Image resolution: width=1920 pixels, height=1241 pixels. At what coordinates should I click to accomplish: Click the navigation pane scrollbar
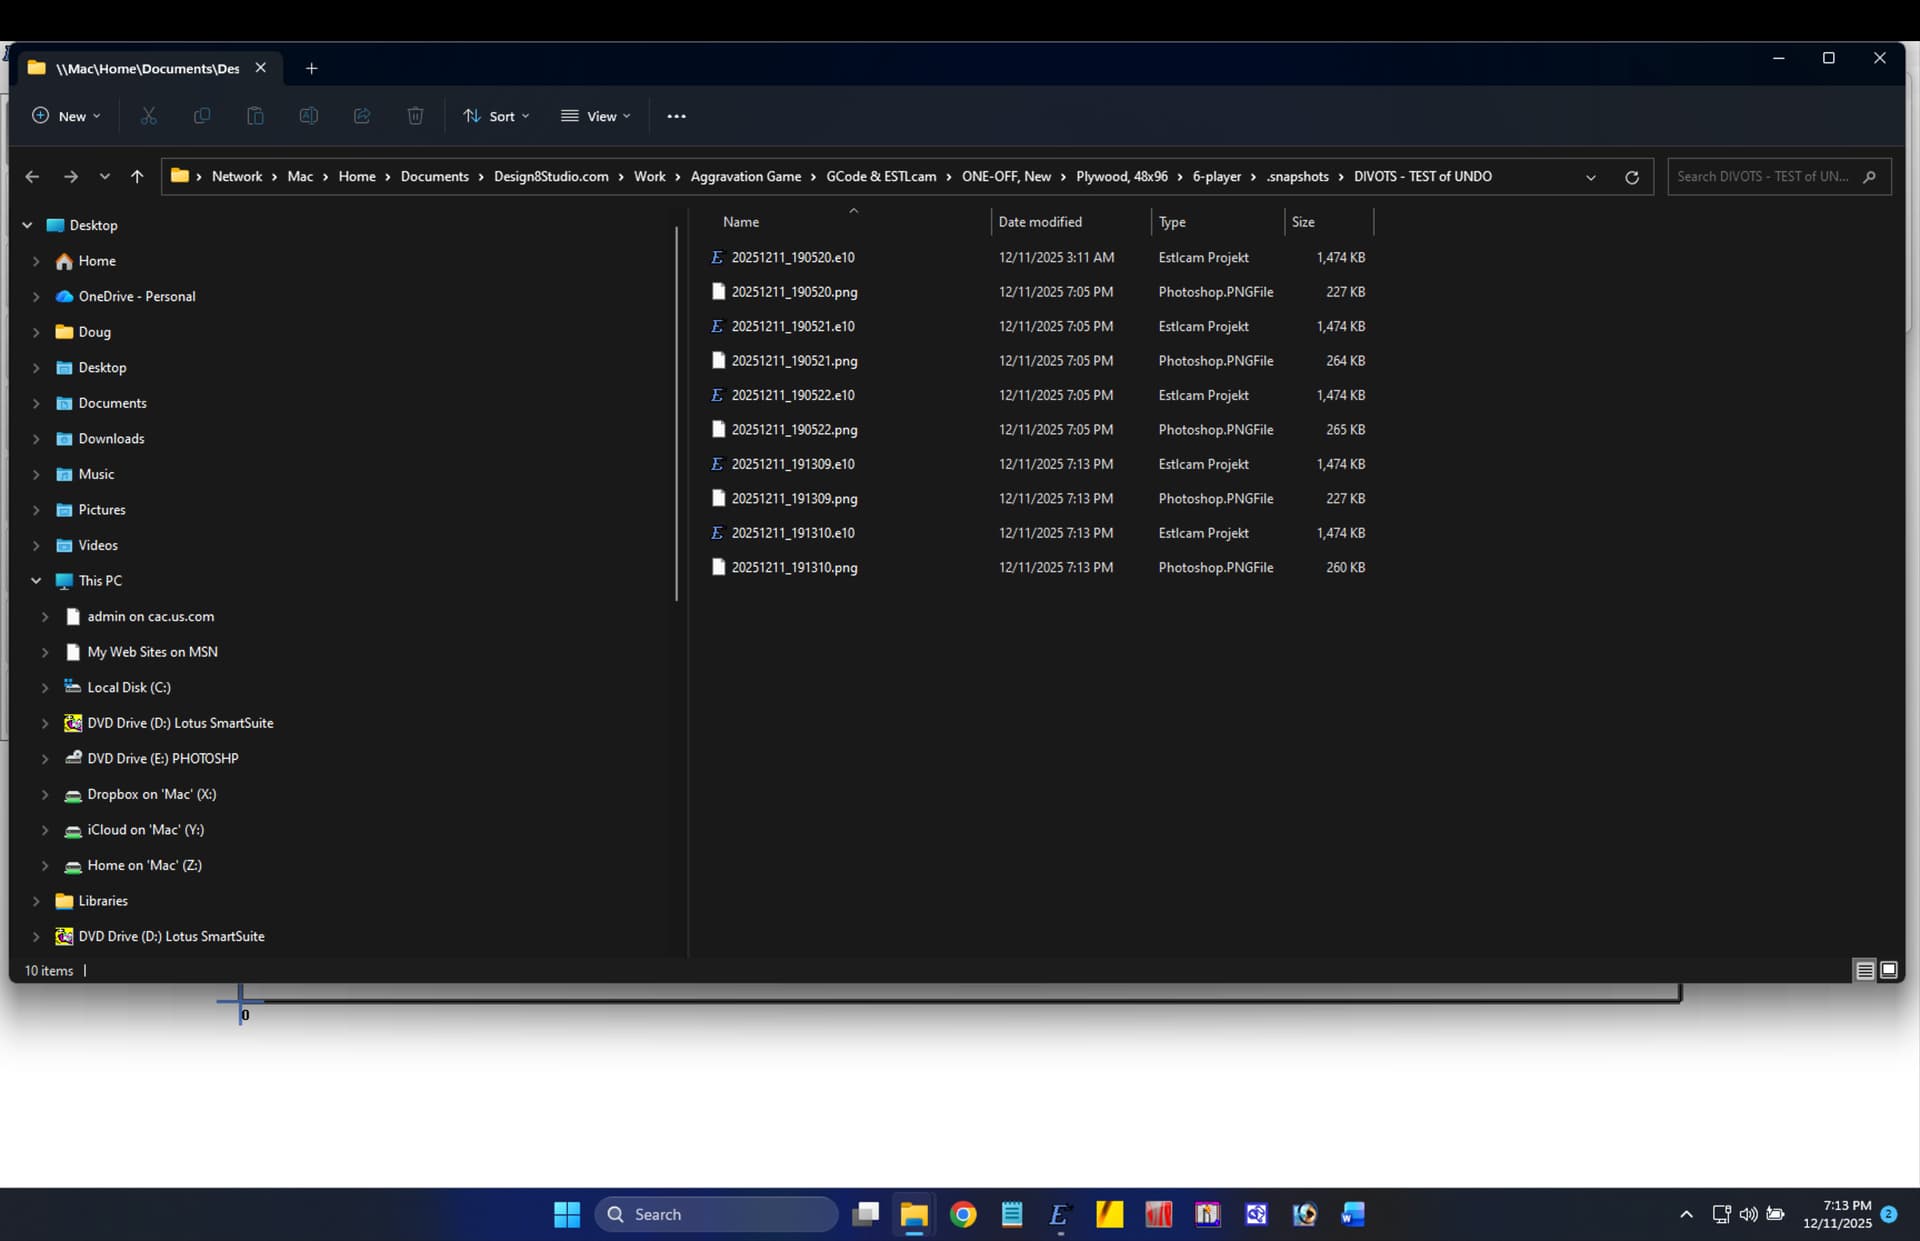pos(677,412)
